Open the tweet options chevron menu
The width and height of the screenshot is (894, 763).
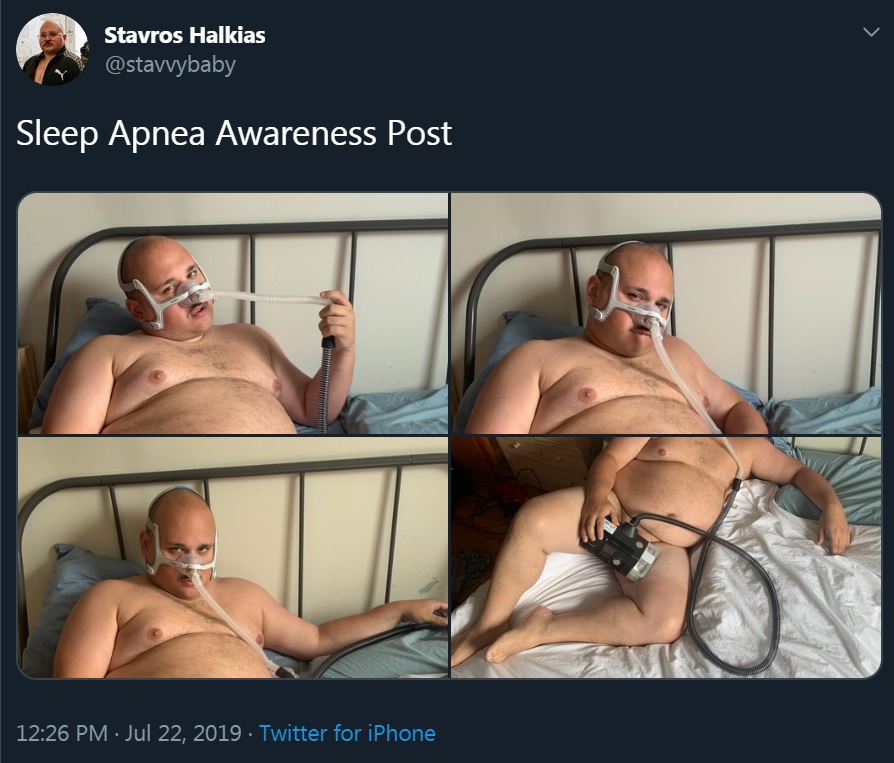click(x=871, y=32)
